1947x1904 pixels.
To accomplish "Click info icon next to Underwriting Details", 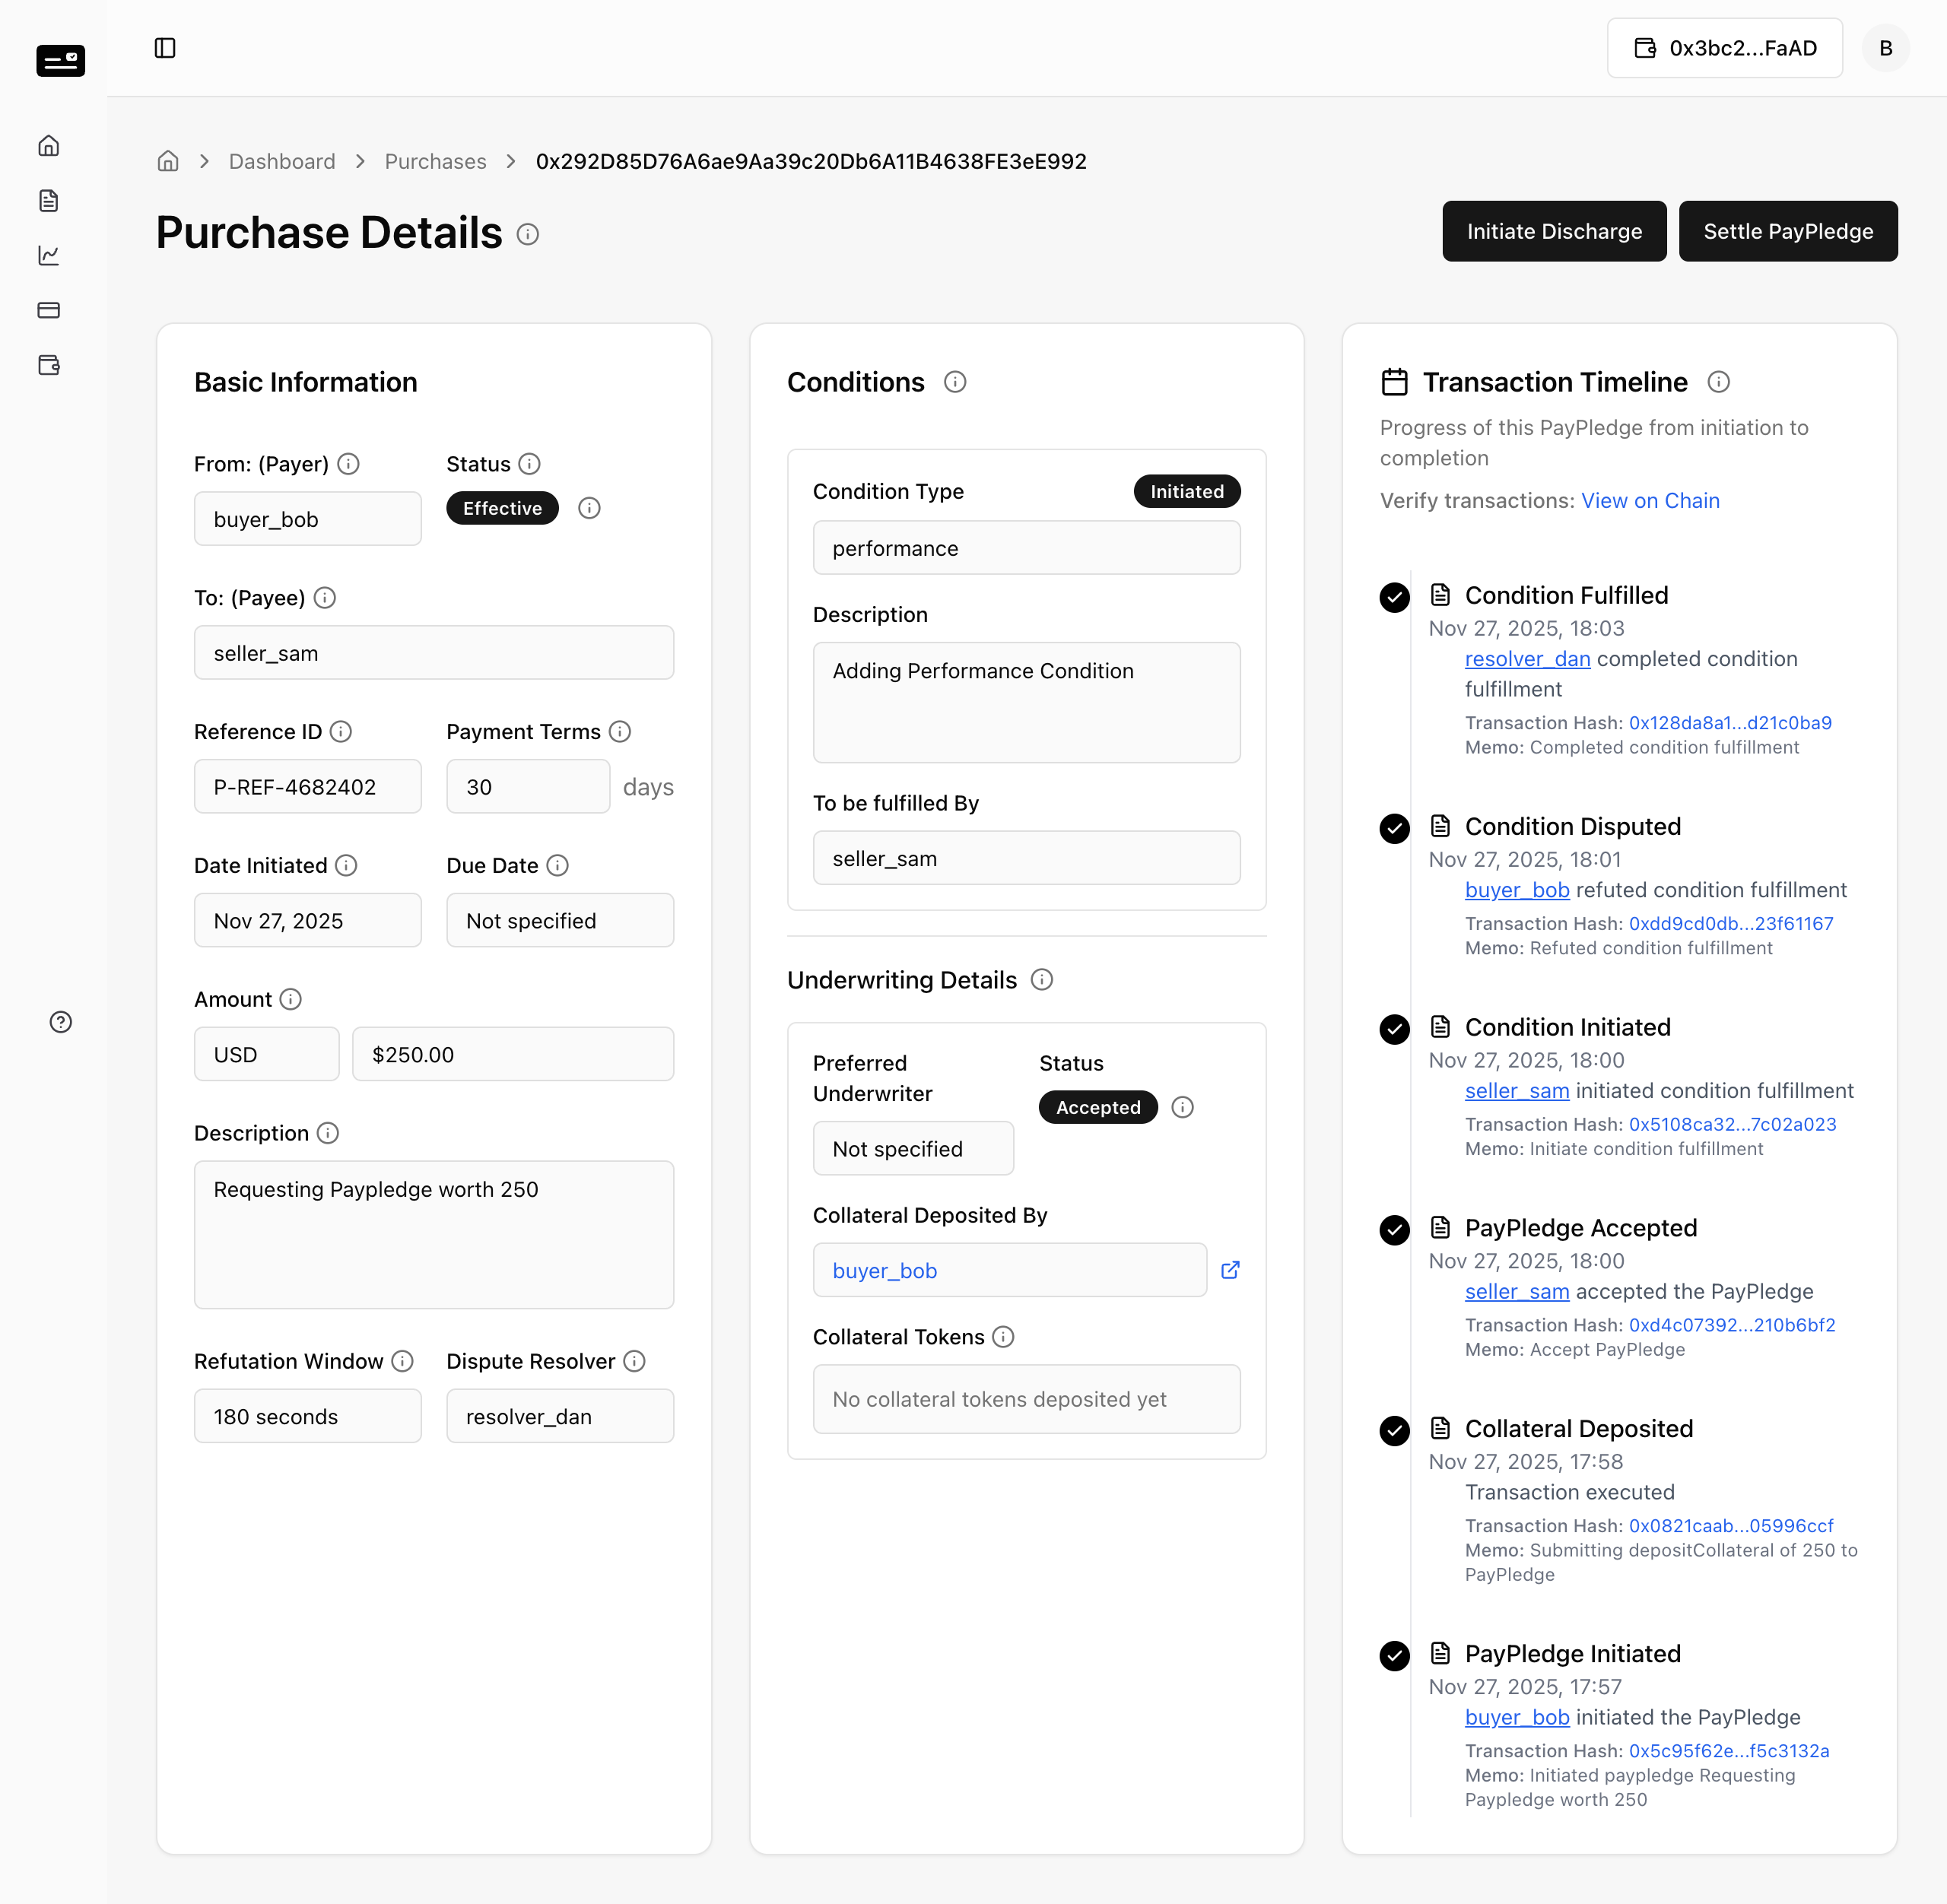I will point(1042,980).
